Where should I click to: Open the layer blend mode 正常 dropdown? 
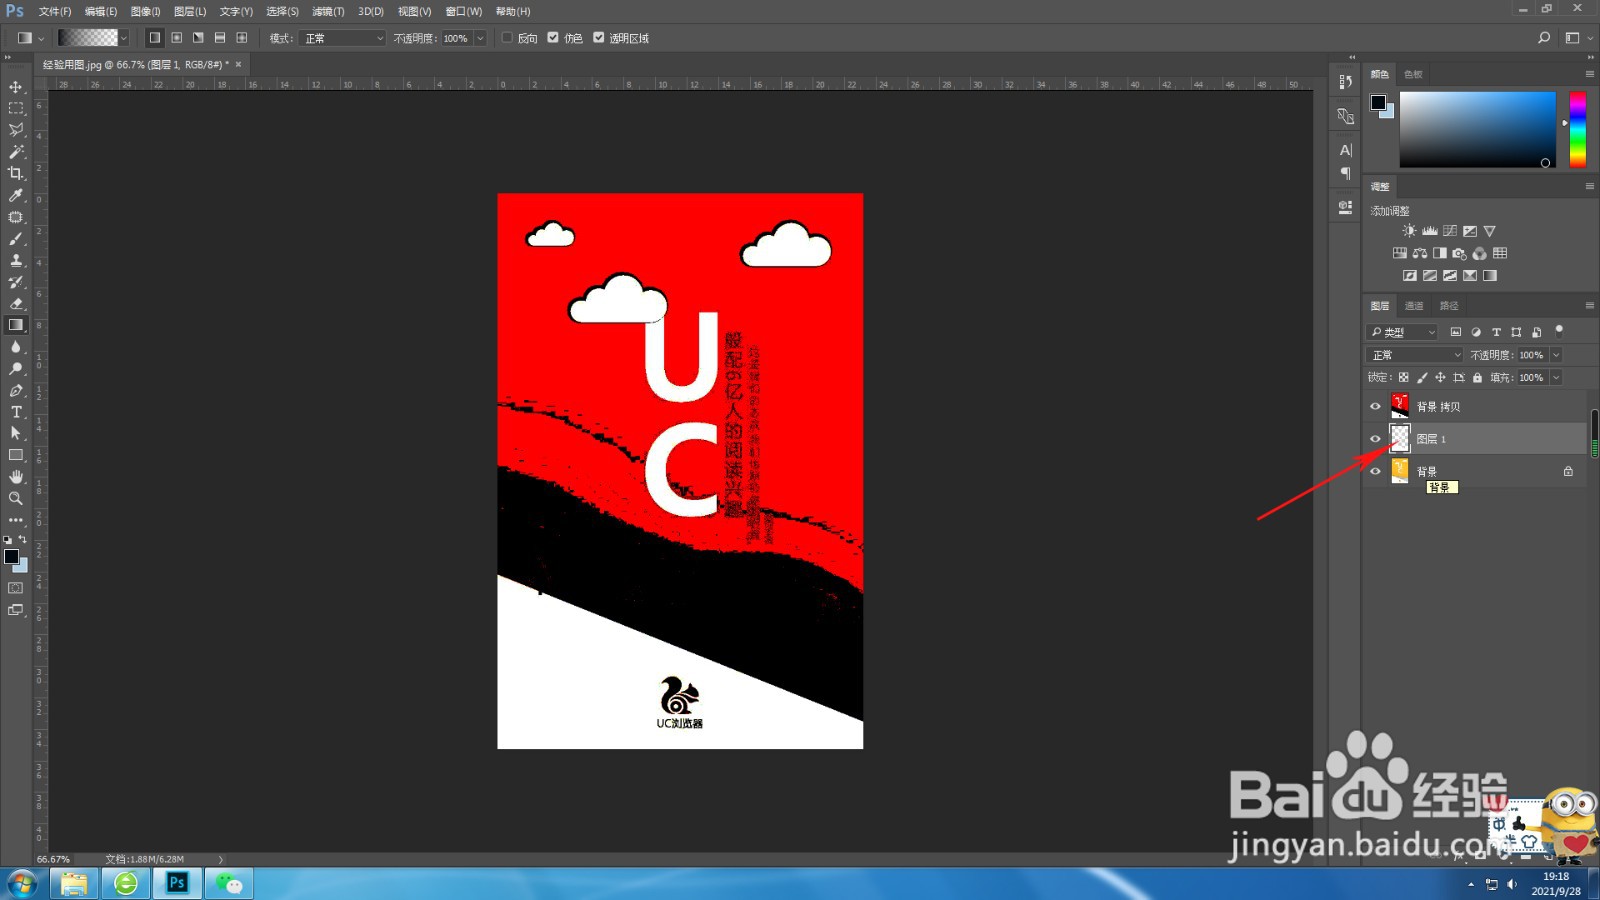click(x=1415, y=355)
